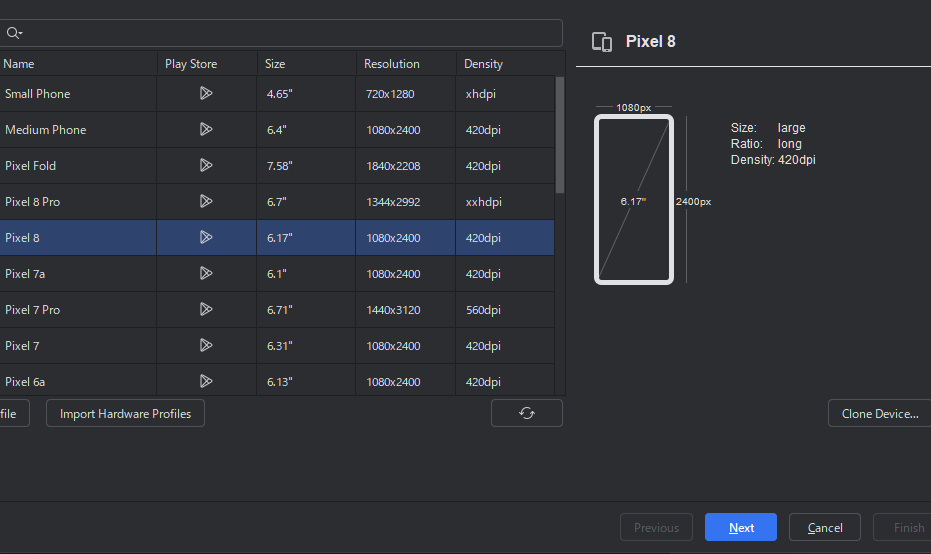Click the search magnifier icon

tap(14, 33)
